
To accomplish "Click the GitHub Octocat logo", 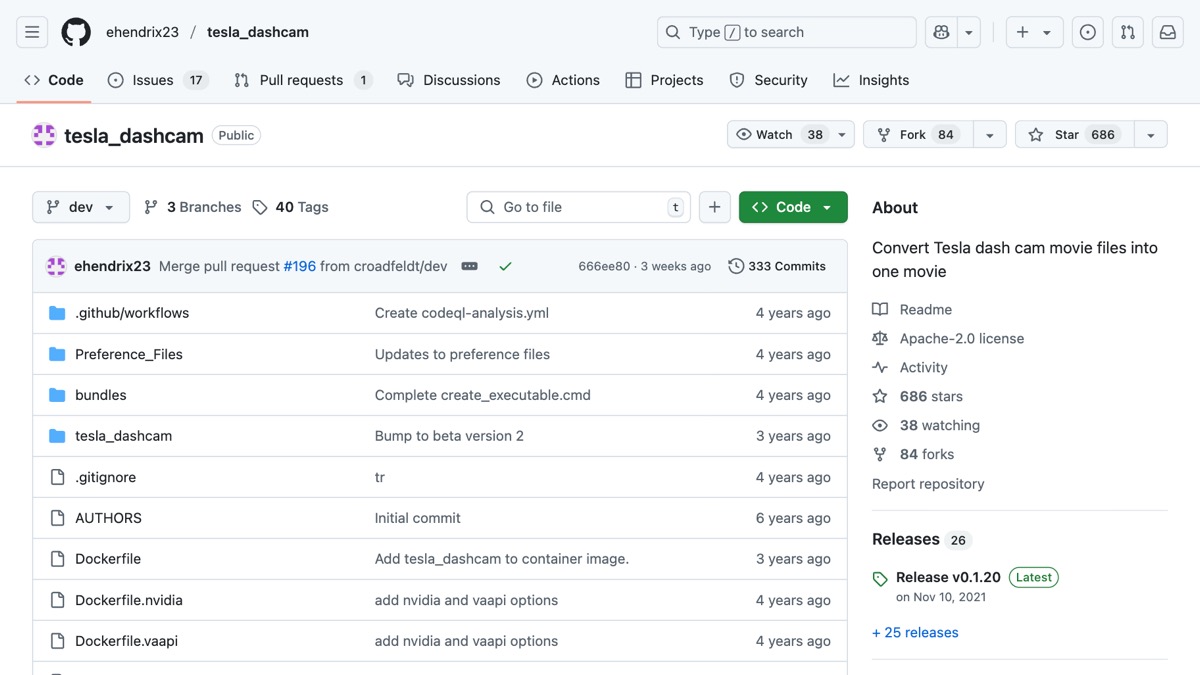I will point(76,32).
